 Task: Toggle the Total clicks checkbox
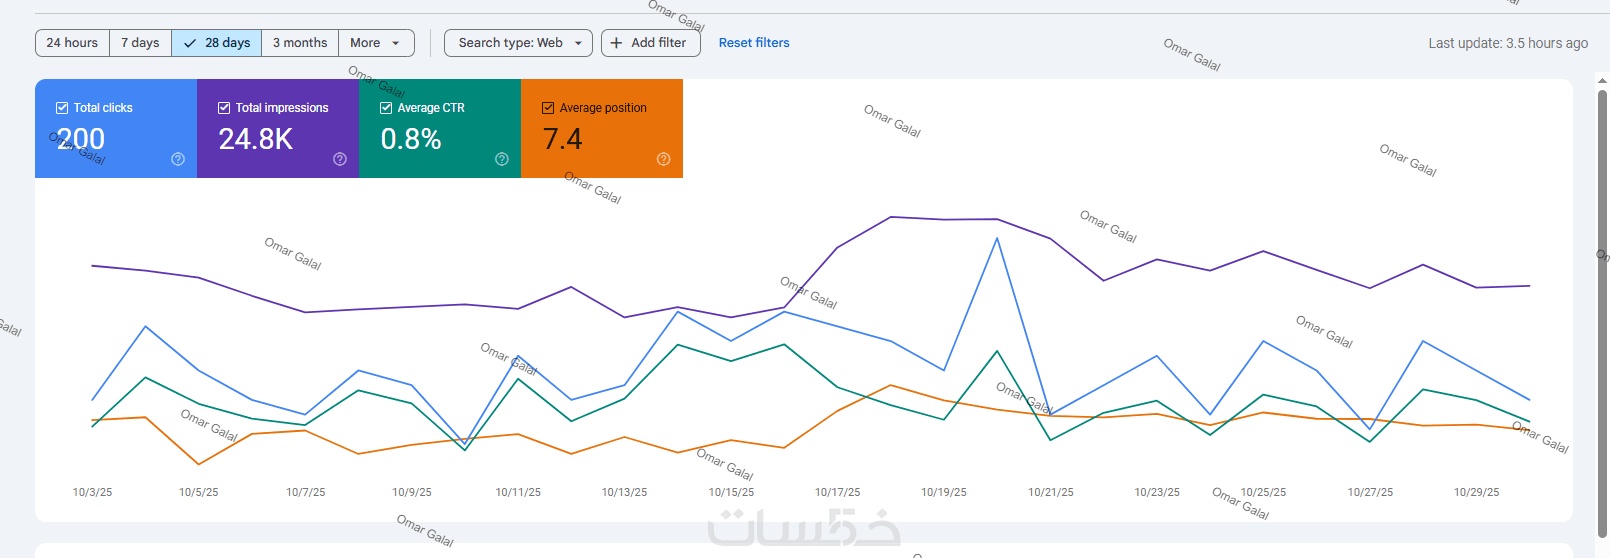[62, 108]
